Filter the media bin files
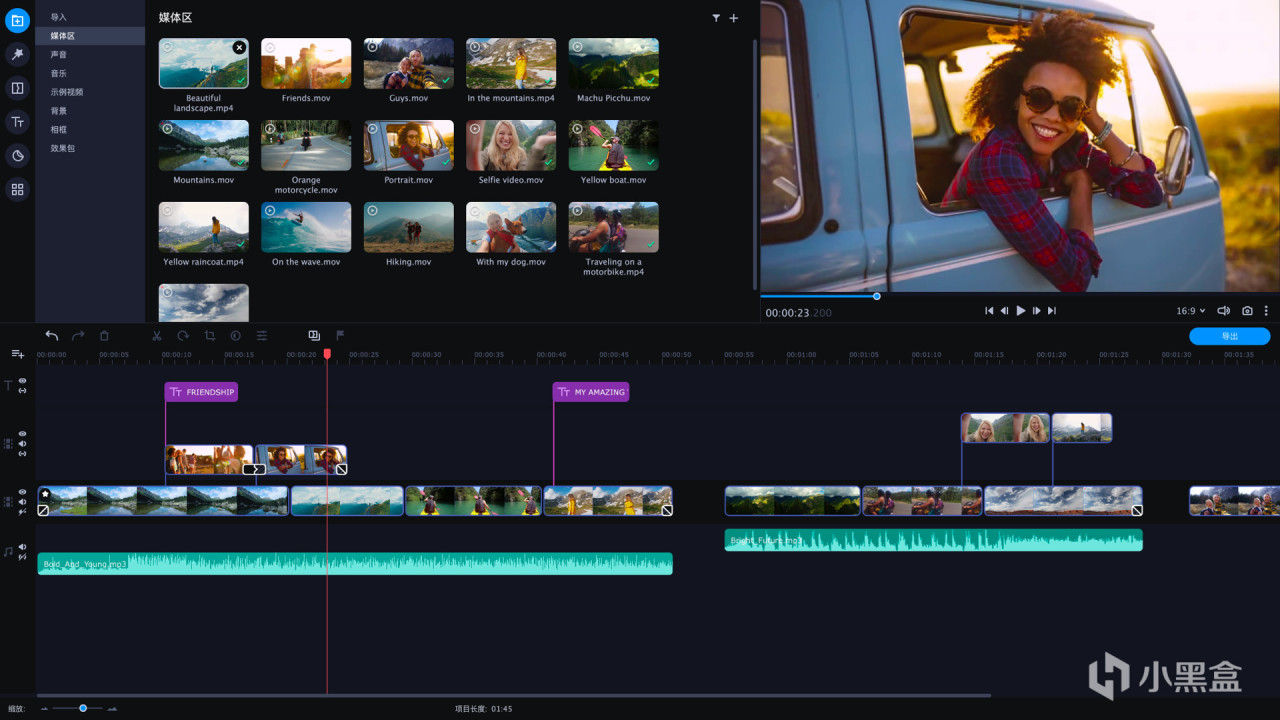The height and width of the screenshot is (720, 1280). coord(716,18)
